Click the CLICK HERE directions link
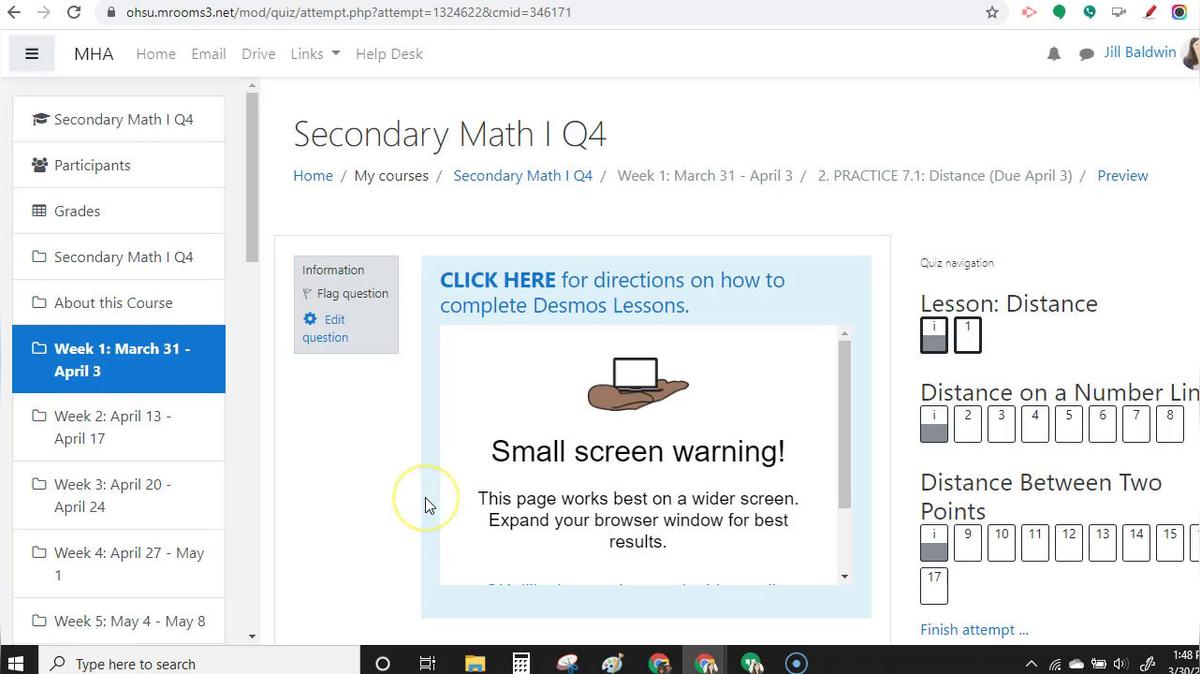Screen dimensions: 1200x674 tap(498, 280)
